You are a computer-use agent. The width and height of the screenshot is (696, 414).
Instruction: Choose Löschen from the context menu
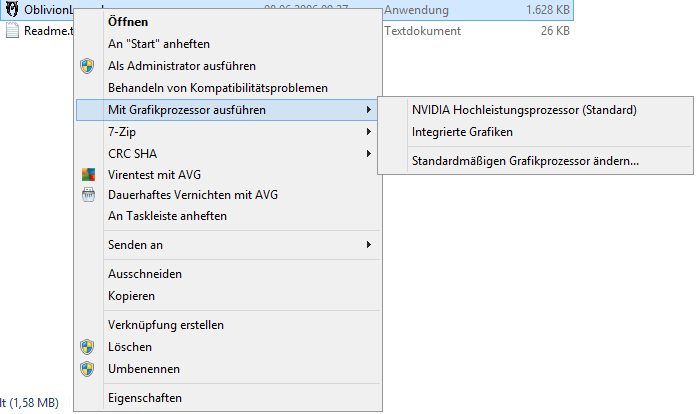click(227, 347)
